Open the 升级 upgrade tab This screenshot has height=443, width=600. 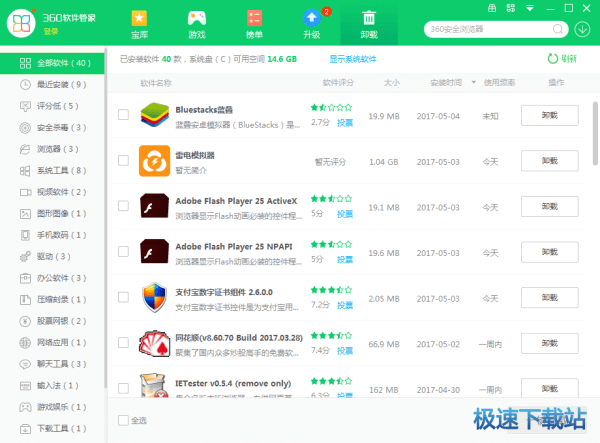click(x=312, y=24)
